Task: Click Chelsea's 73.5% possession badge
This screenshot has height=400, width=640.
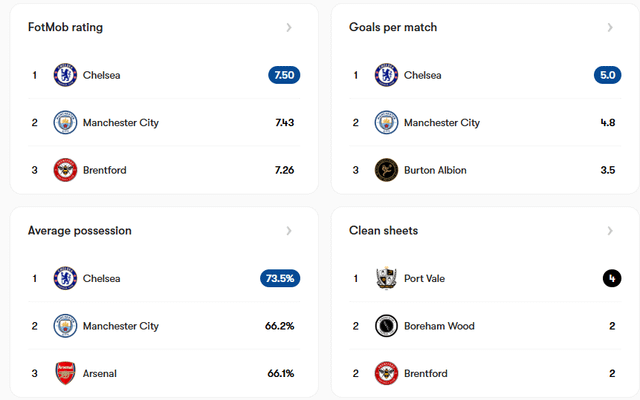Action: [x=280, y=278]
